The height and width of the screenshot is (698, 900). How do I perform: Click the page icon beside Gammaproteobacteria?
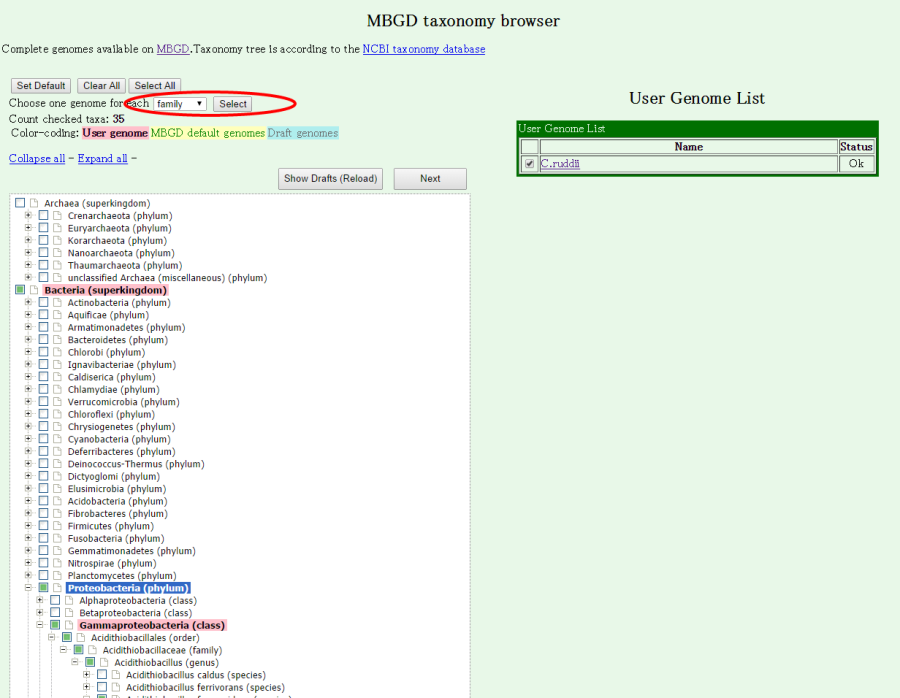point(69,625)
